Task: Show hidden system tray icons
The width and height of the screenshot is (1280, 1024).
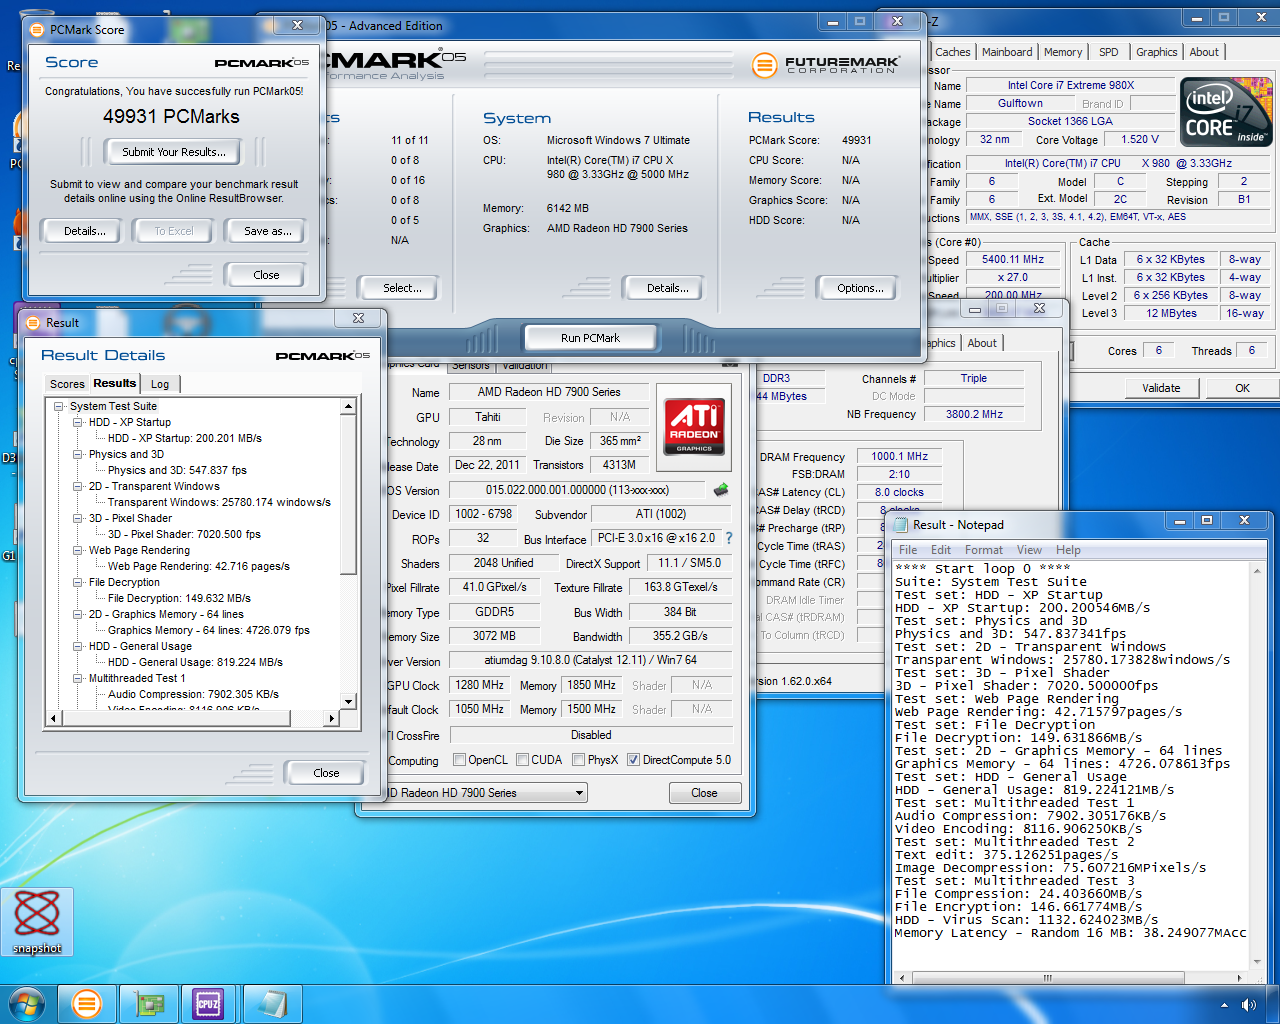Action: (1224, 1004)
